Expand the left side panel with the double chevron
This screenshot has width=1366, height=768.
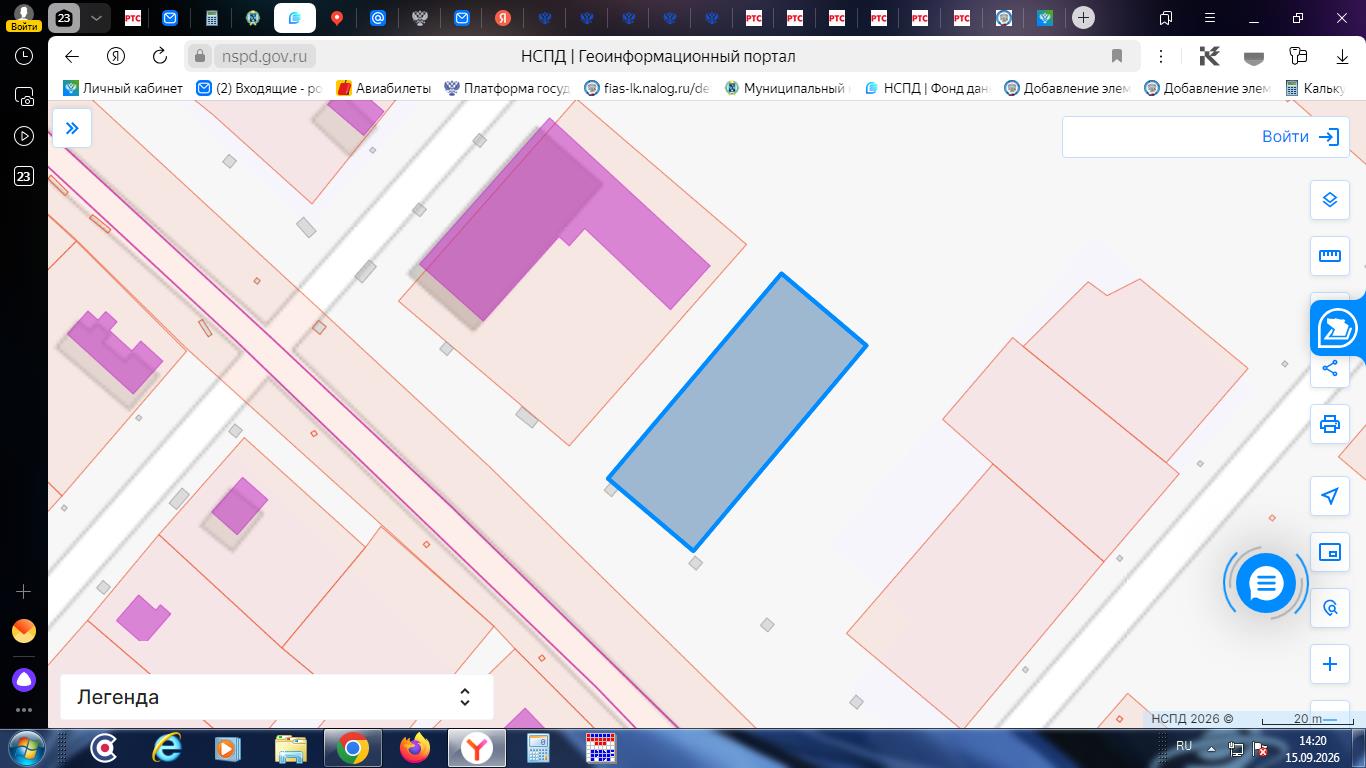click(72, 128)
